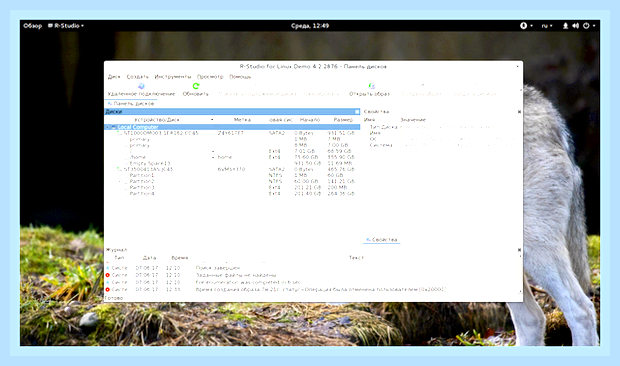Open the Инструменты menu
This screenshot has height=366, width=620.
pyautogui.click(x=173, y=77)
